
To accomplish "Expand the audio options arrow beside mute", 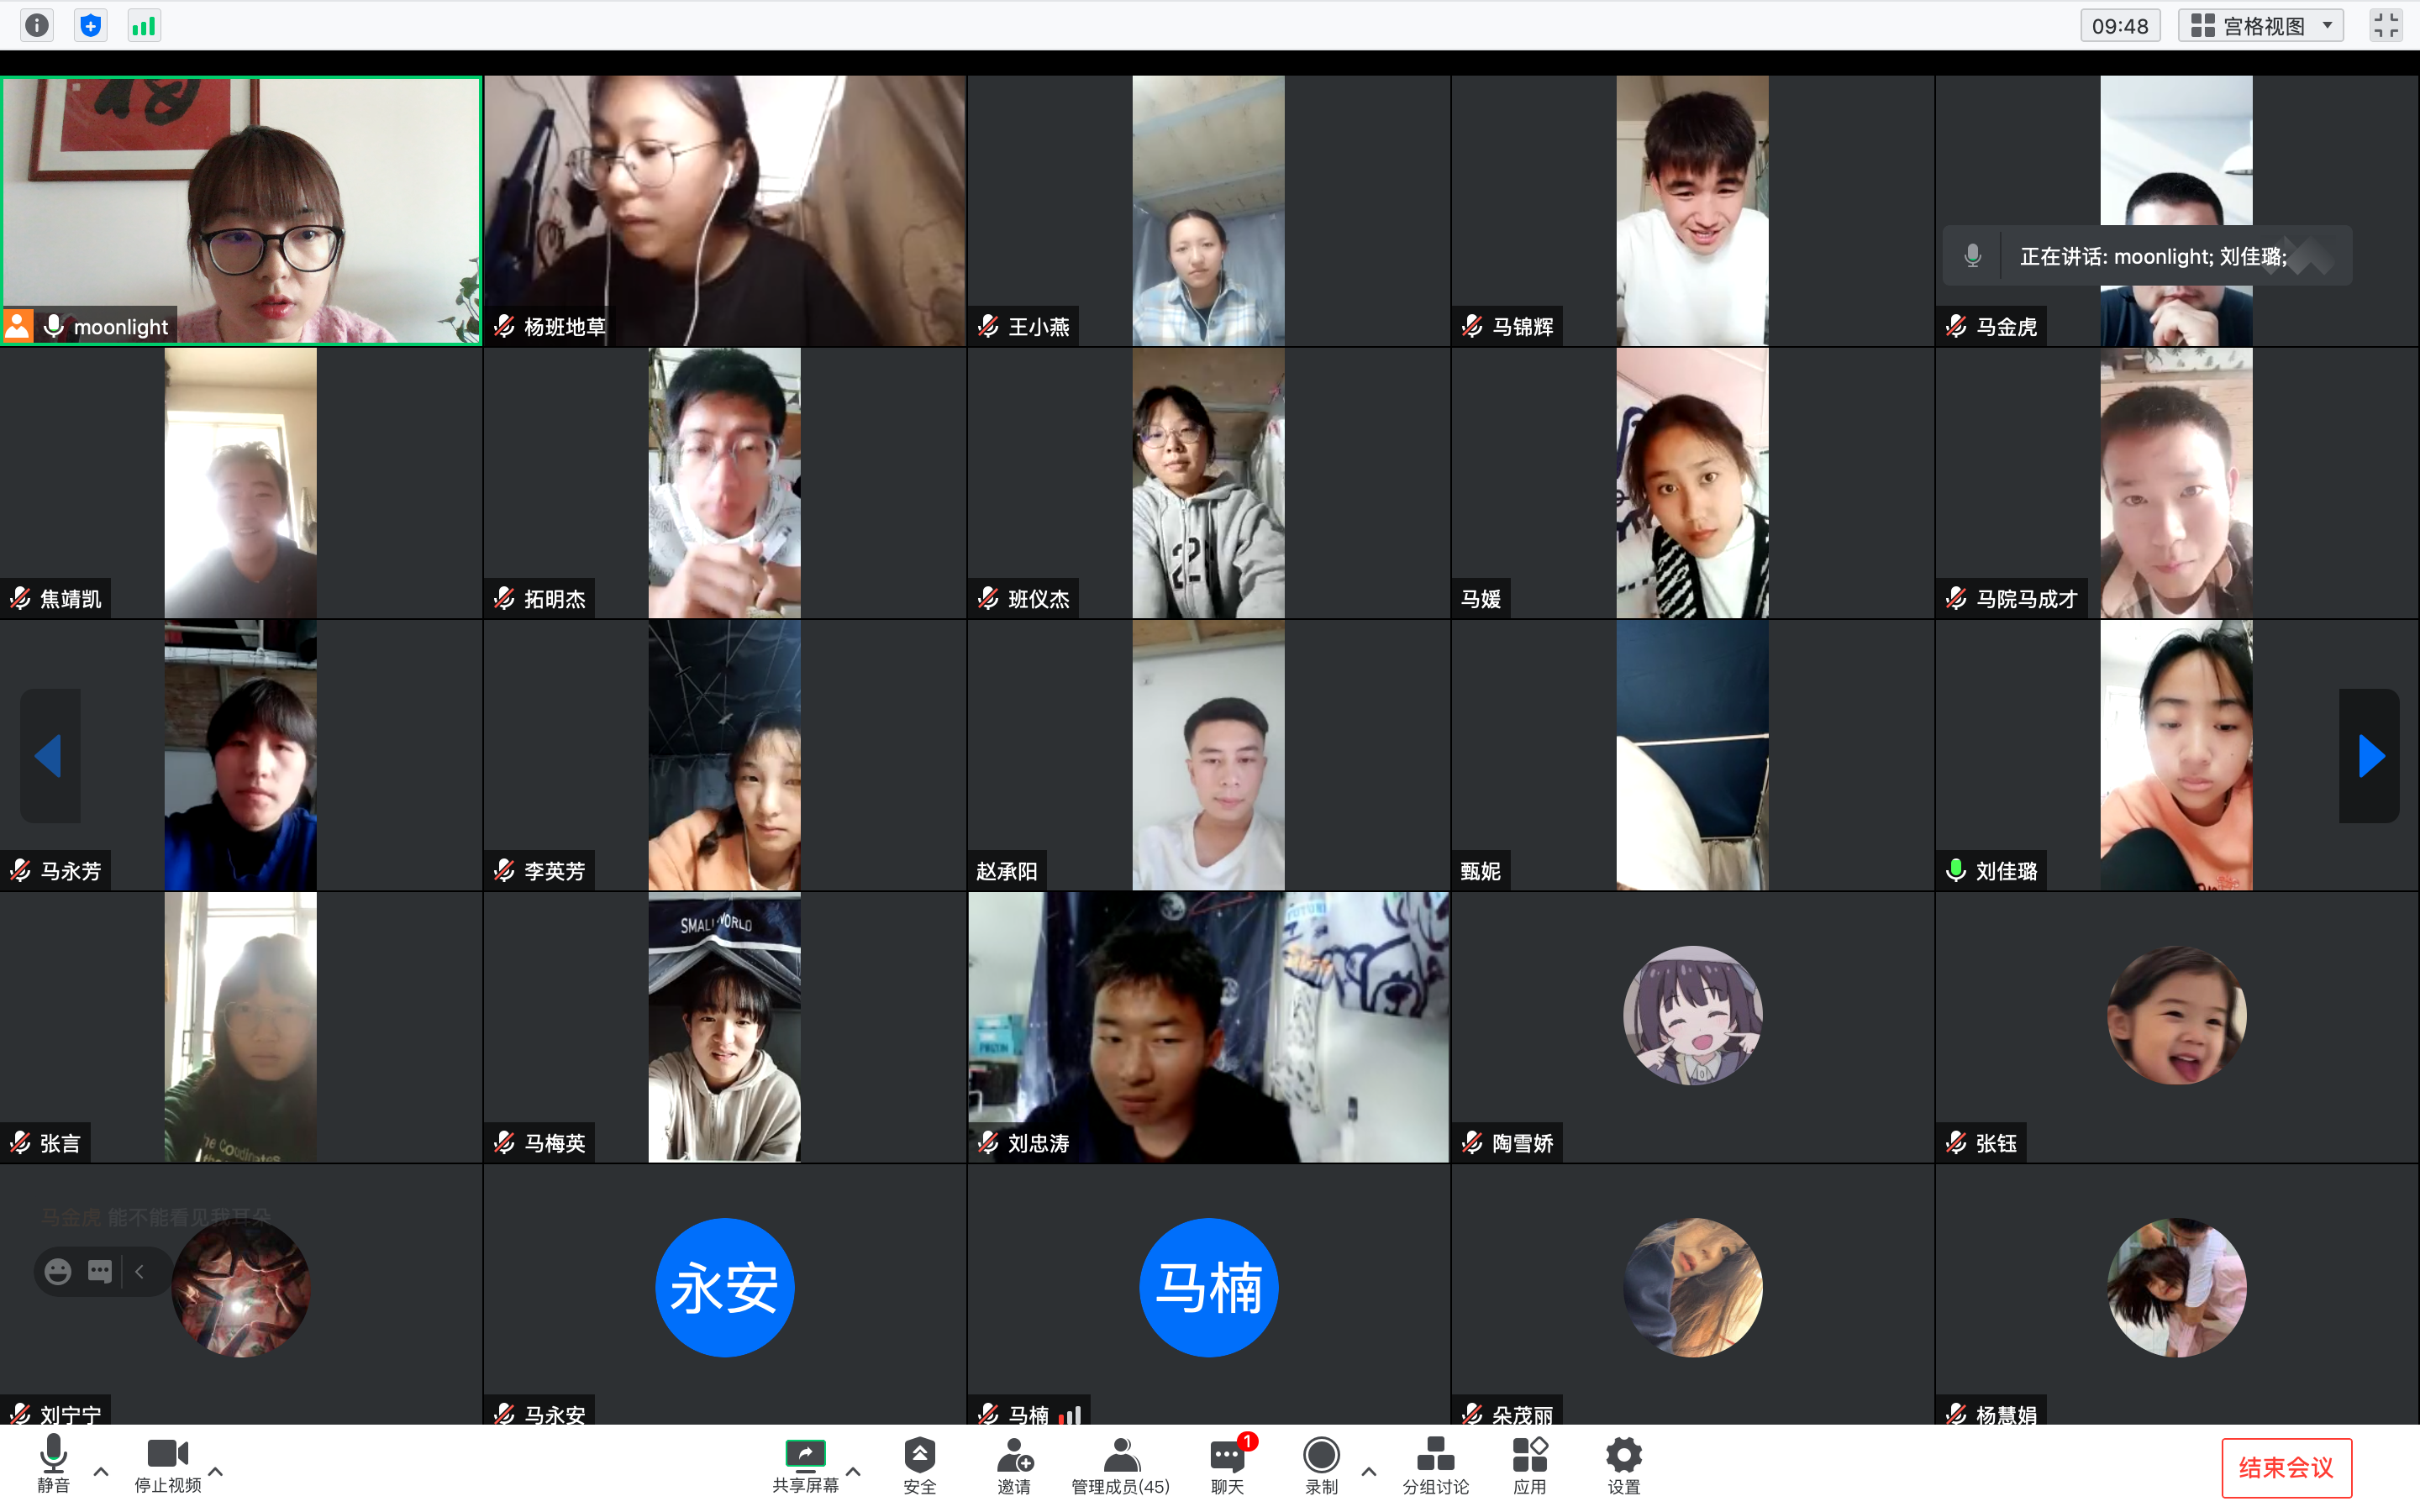I will pos(101,1471).
